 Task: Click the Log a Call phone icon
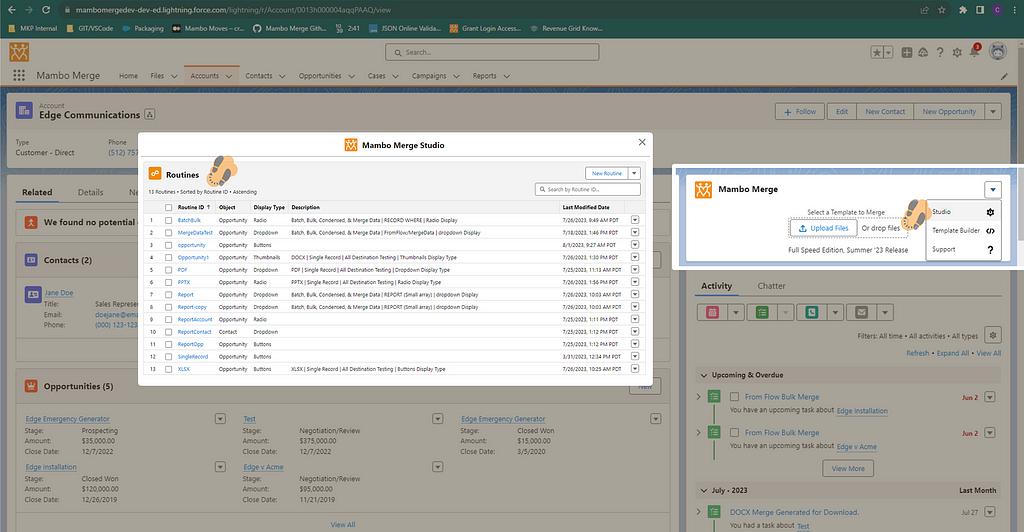click(x=812, y=312)
